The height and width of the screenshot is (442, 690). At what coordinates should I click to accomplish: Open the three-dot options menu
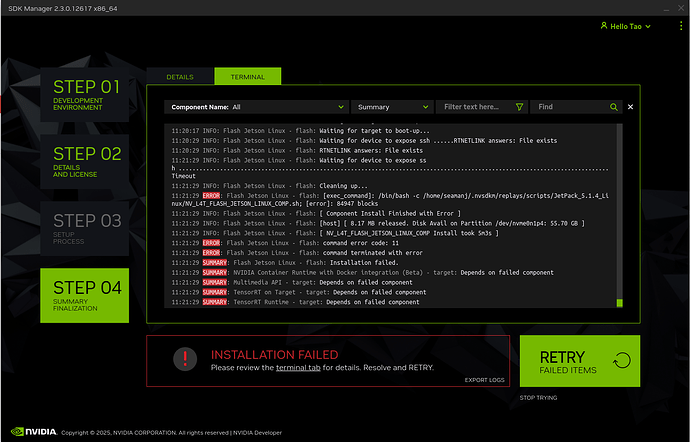point(681,26)
